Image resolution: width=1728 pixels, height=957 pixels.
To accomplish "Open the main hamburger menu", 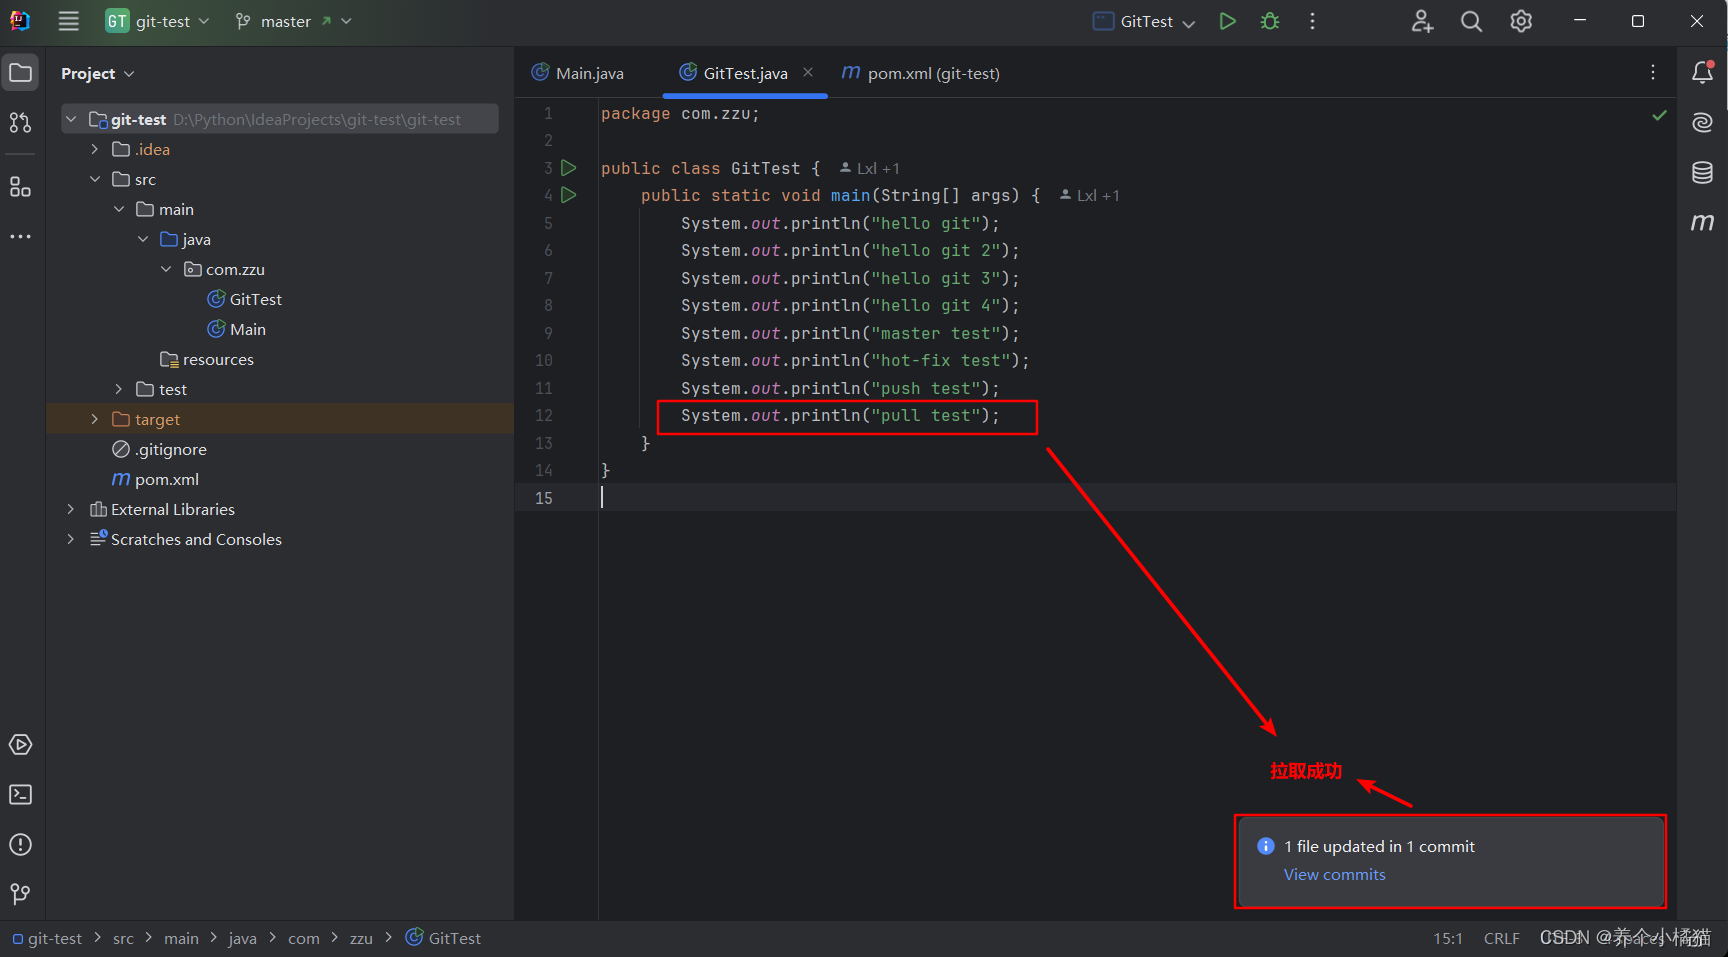I will point(68,21).
